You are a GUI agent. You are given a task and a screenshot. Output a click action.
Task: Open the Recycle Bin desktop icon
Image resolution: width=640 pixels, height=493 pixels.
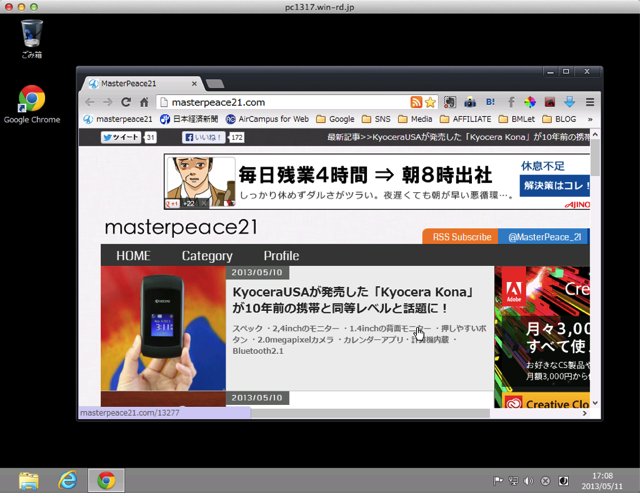click(x=32, y=39)
